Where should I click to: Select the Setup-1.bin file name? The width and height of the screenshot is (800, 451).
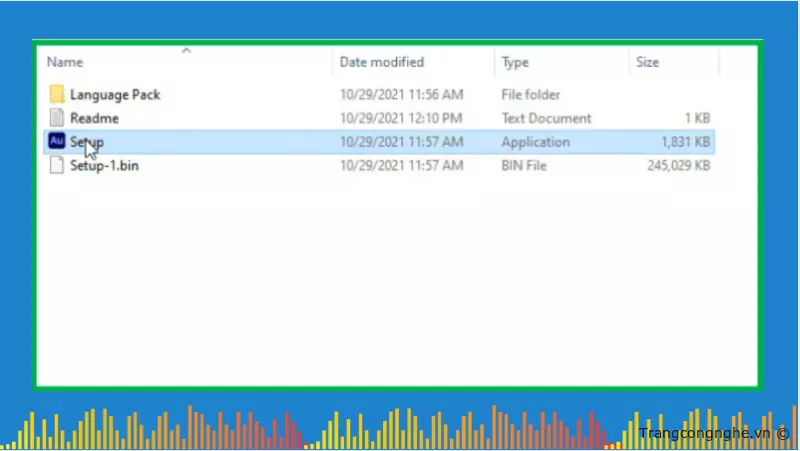(x=104, y=166)
